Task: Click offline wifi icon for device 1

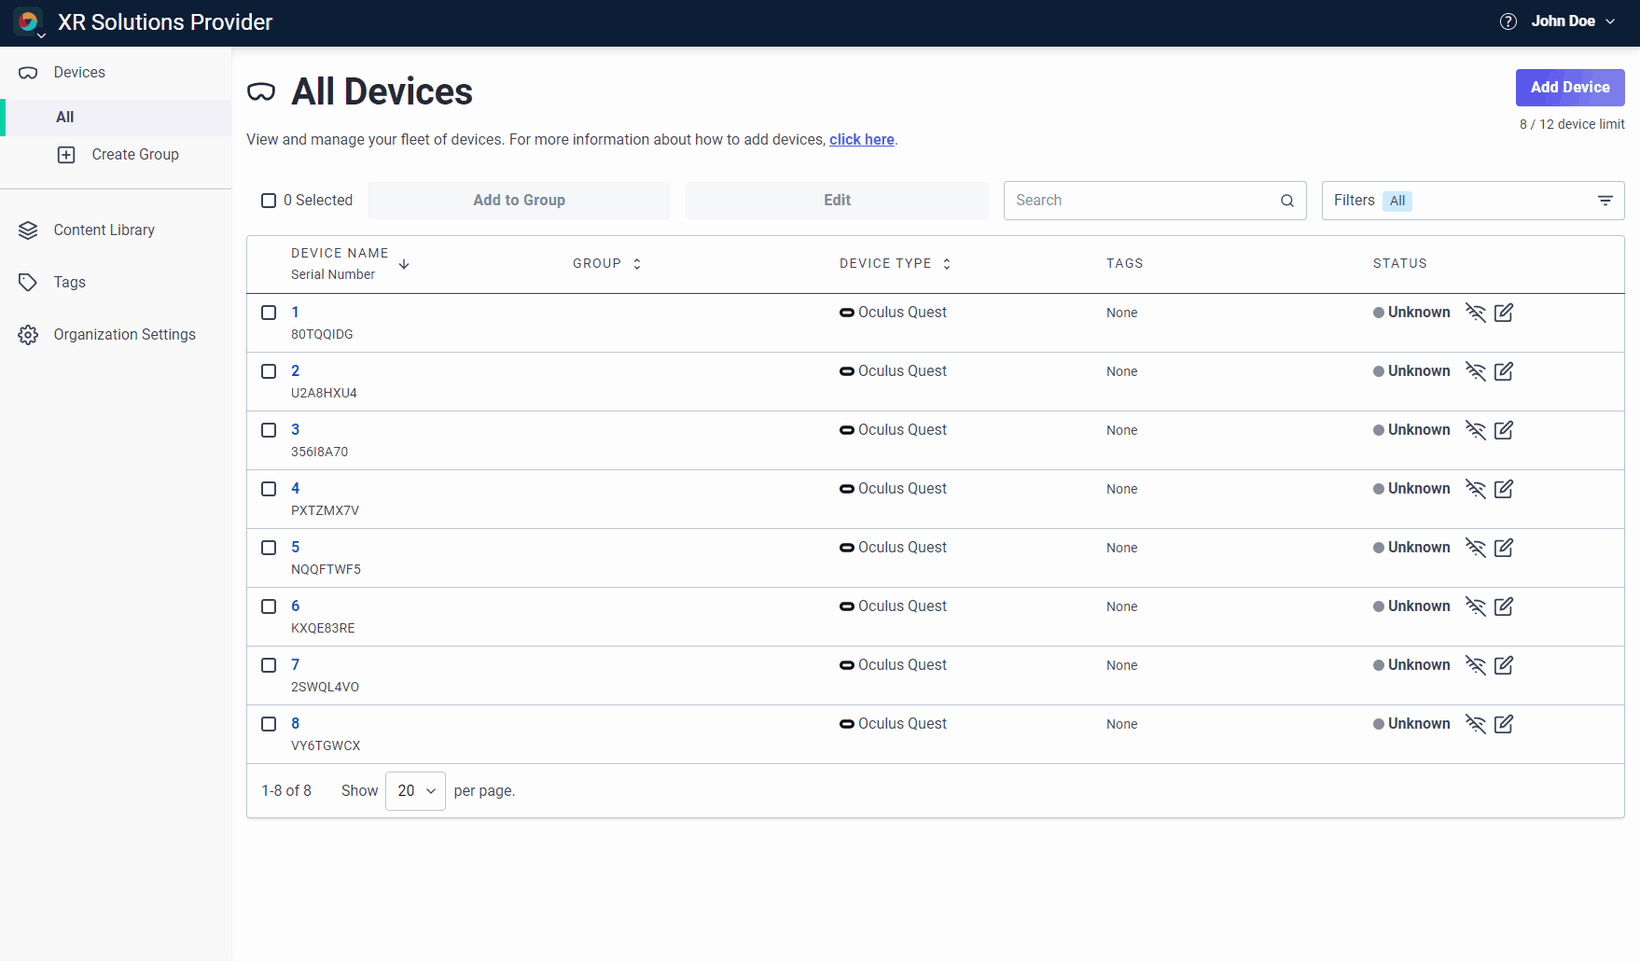Action: point(1475,313)
